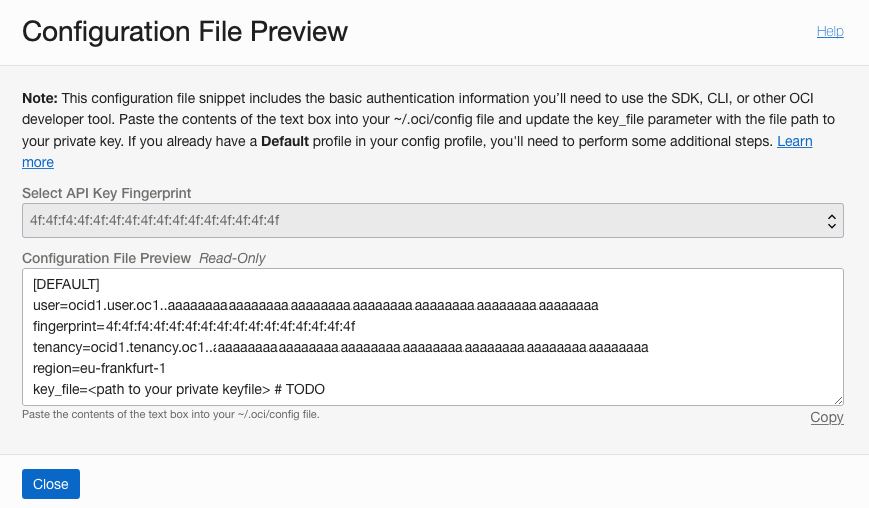Click the Configuration File Preview field label
The width and height of the screenshot is (869, 508).
[106, 258]
